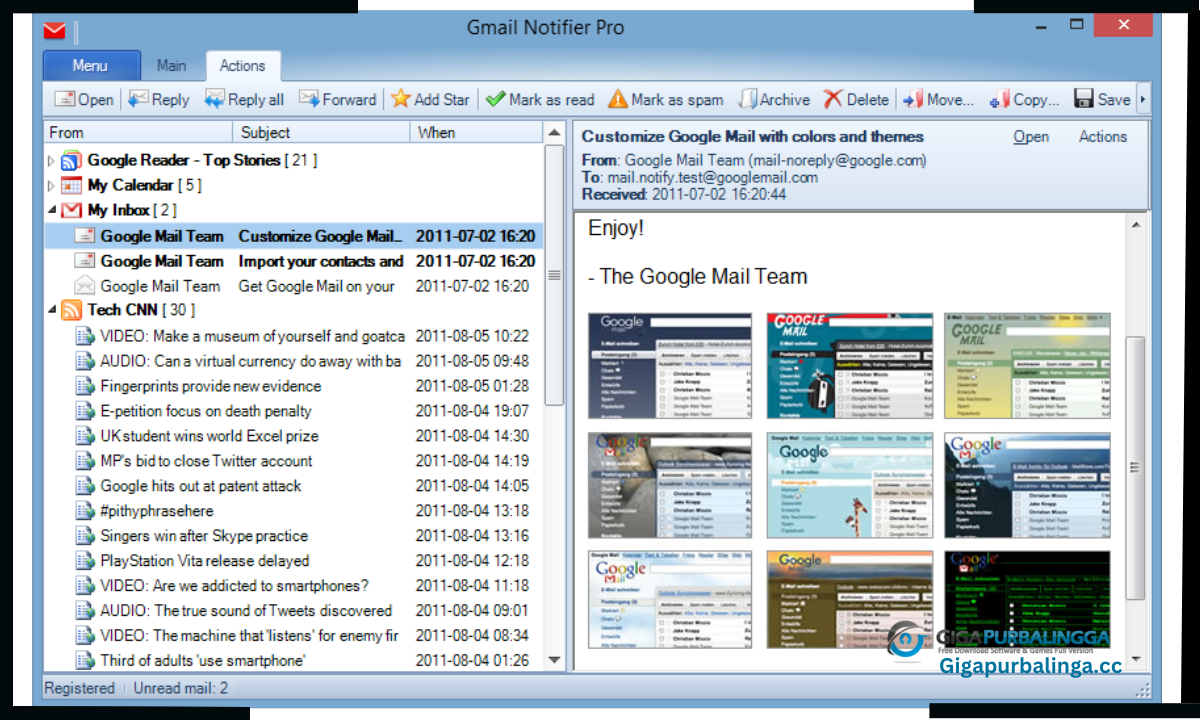Click the Move... toolbar button
This screenshot has width=1200, height=720.
click(x=938, y=99)
